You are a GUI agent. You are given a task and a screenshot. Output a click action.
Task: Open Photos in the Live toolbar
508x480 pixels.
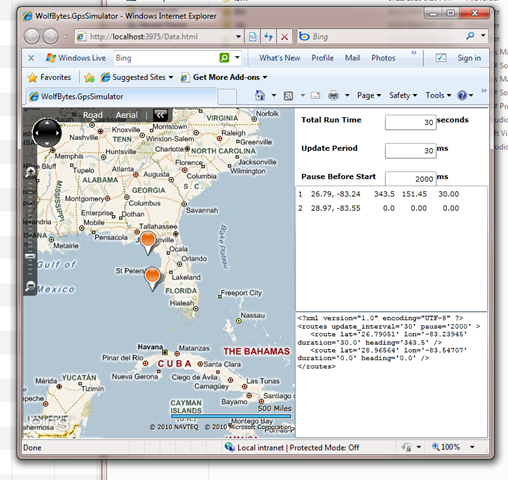383,58
